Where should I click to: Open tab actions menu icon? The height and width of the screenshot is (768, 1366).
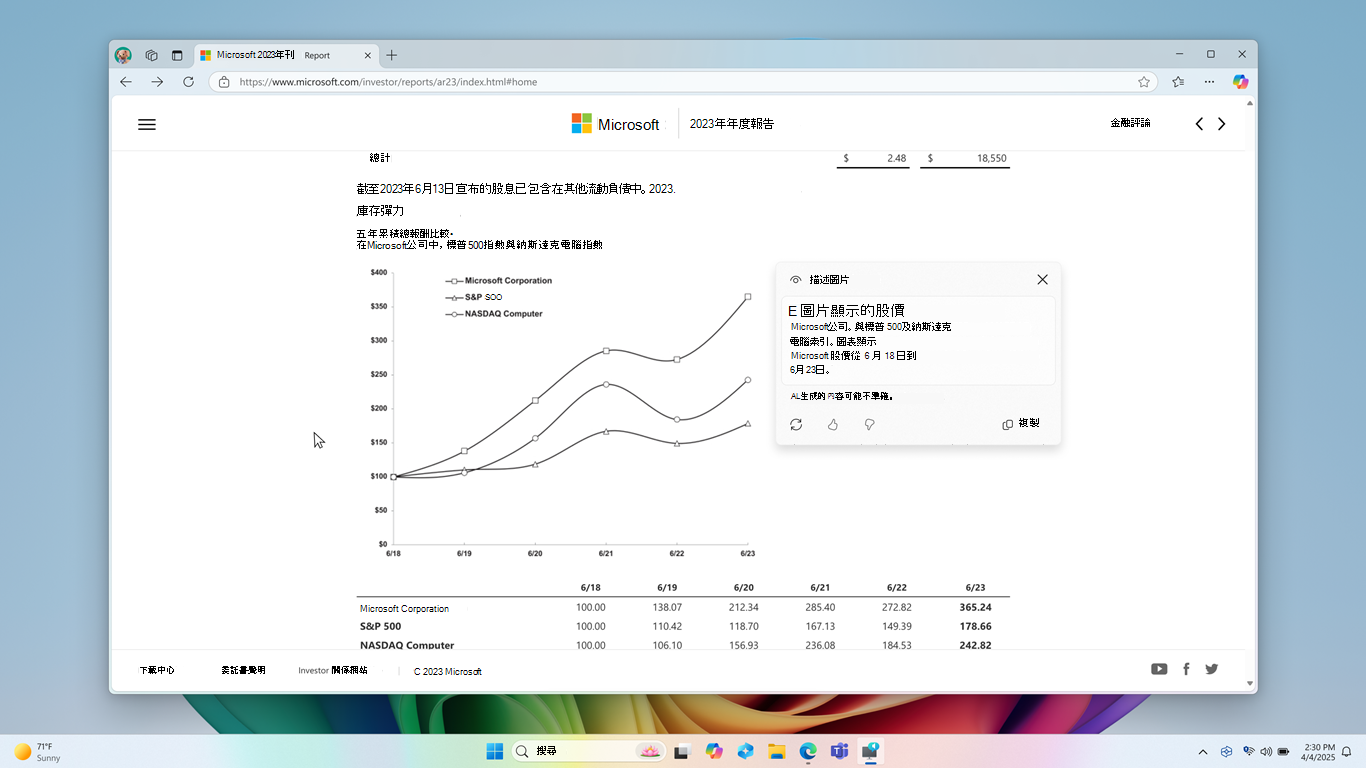177,55
